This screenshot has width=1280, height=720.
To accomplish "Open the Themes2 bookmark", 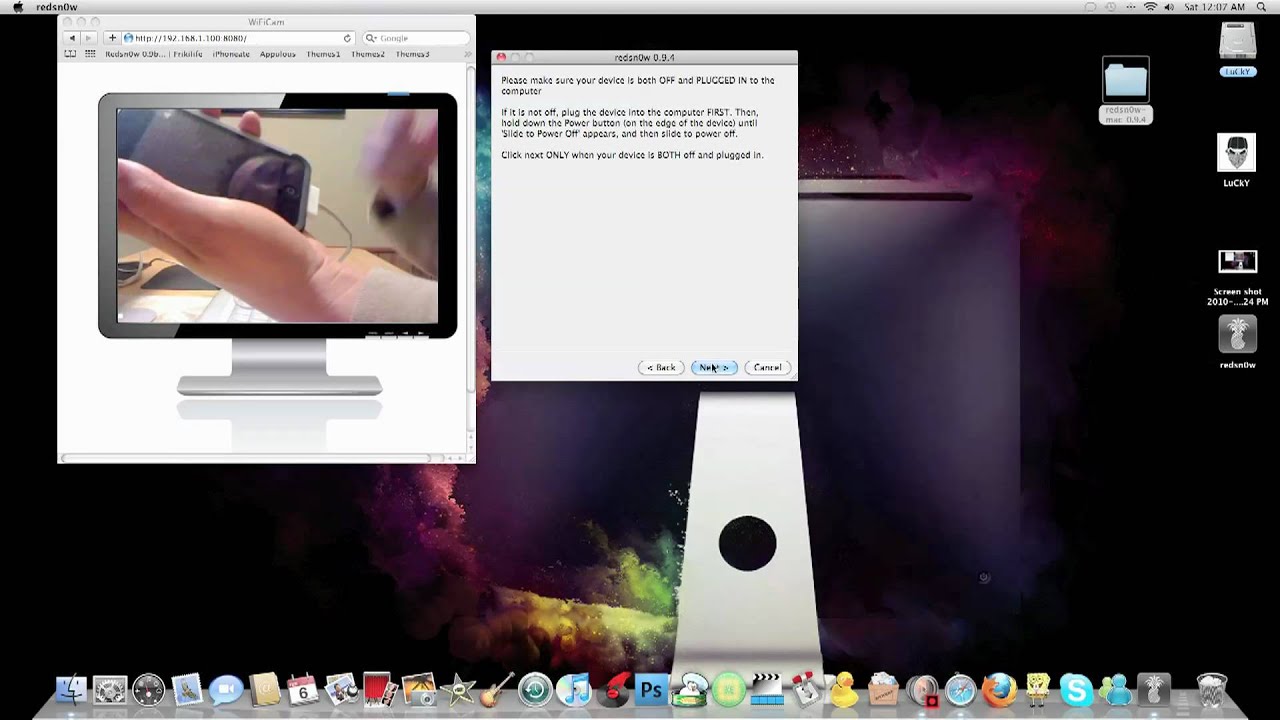I will [368, 54].
